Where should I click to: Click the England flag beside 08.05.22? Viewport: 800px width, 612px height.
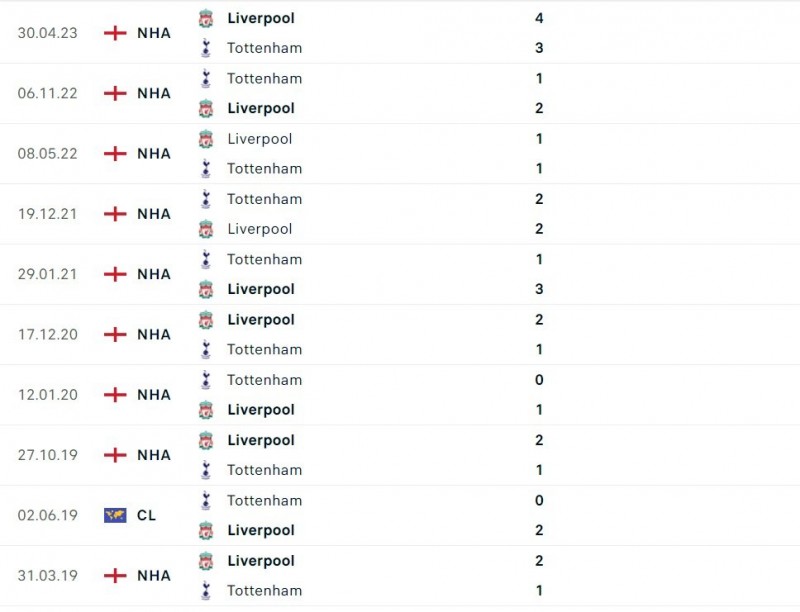pos(115,154)
